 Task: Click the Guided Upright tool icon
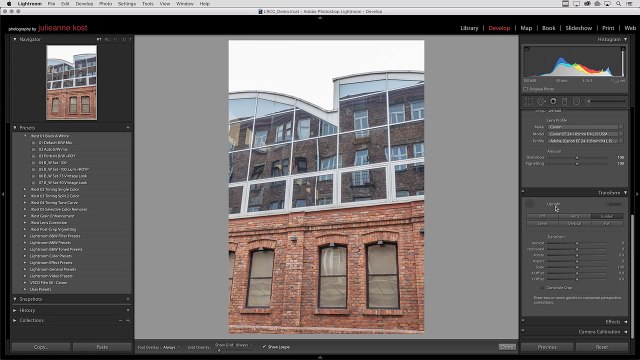coord(530,204)
